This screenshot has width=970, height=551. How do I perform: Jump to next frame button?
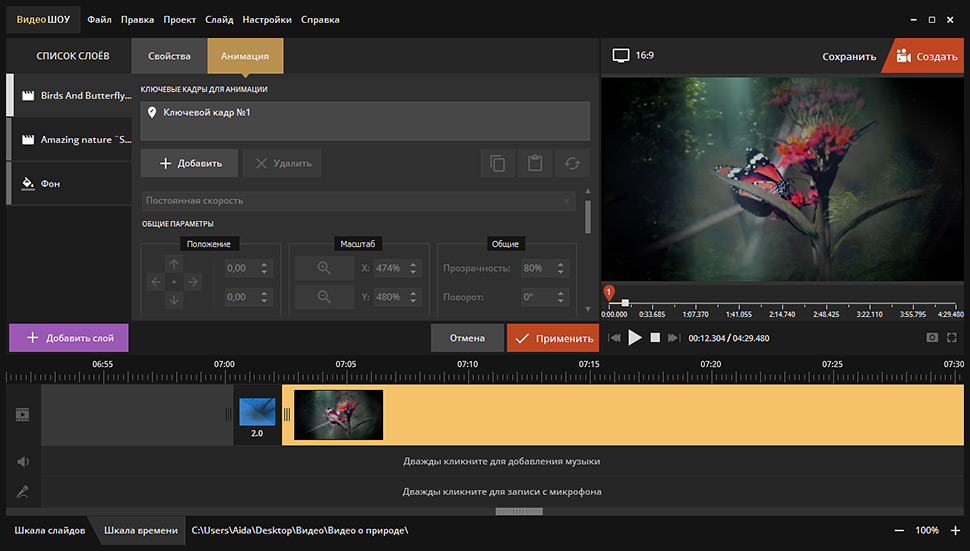674,338
